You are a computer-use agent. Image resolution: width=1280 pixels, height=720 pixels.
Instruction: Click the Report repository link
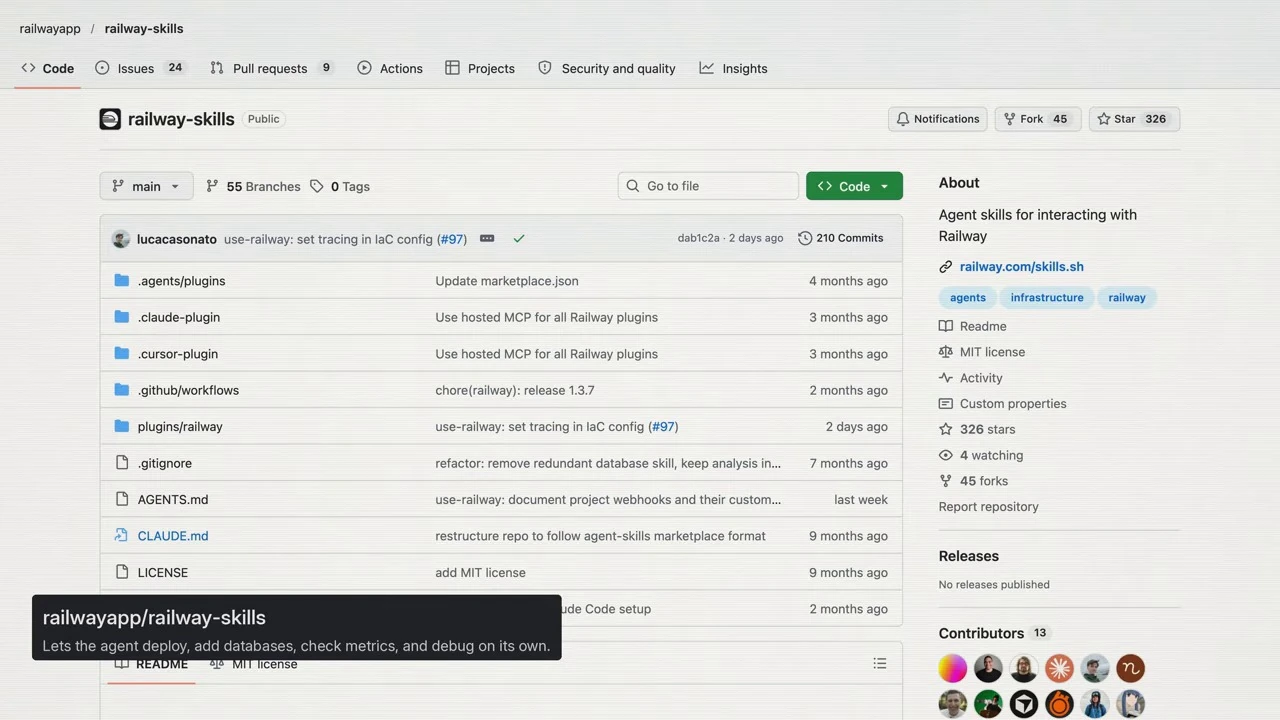coord(988,507)
